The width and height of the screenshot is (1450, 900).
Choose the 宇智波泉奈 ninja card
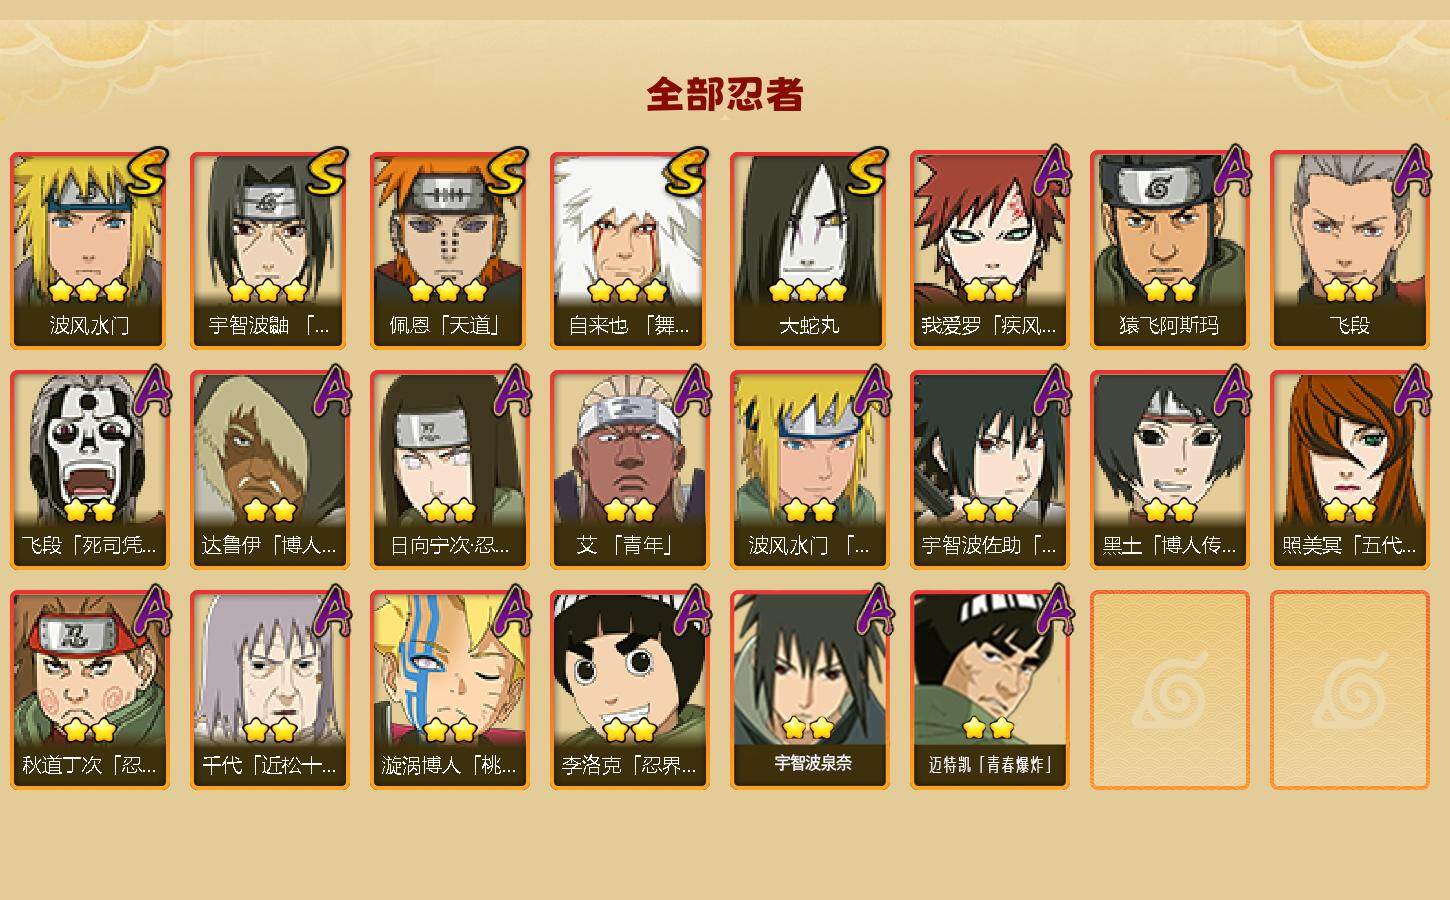coord(809,690)
